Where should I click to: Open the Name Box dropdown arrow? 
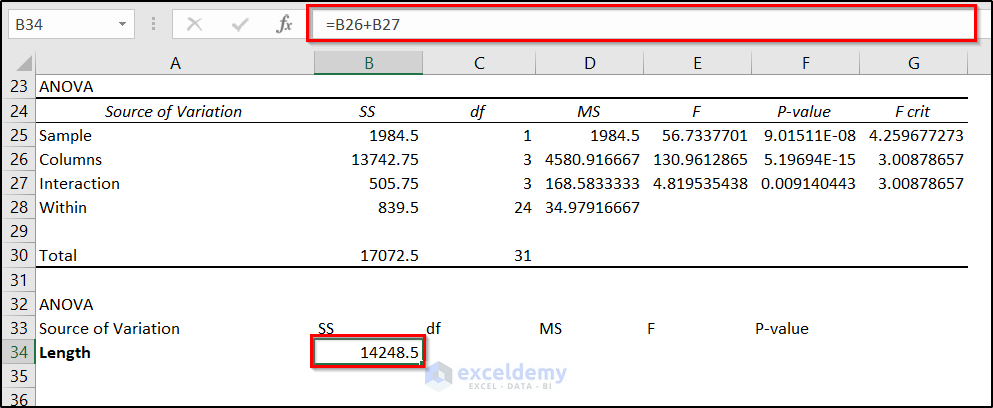tap(122, 25)
